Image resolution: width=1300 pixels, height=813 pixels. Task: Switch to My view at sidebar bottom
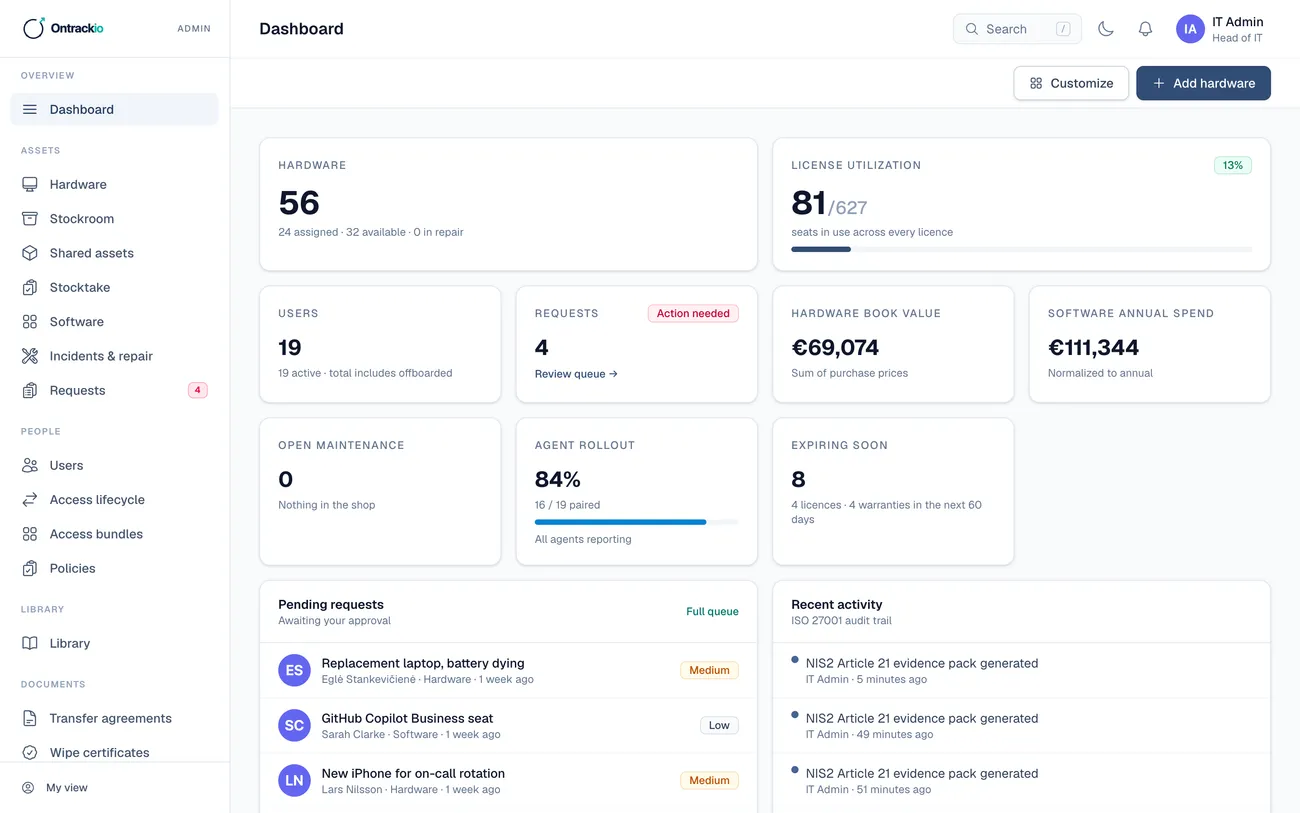pyautogui.click(x=114, y=788)
